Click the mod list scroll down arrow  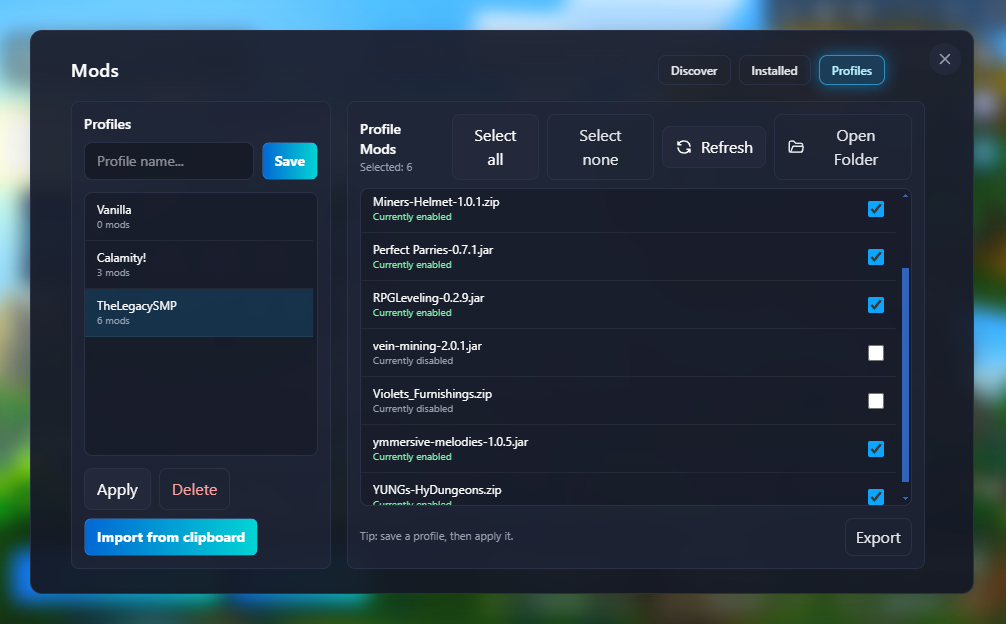pos(905,498)
